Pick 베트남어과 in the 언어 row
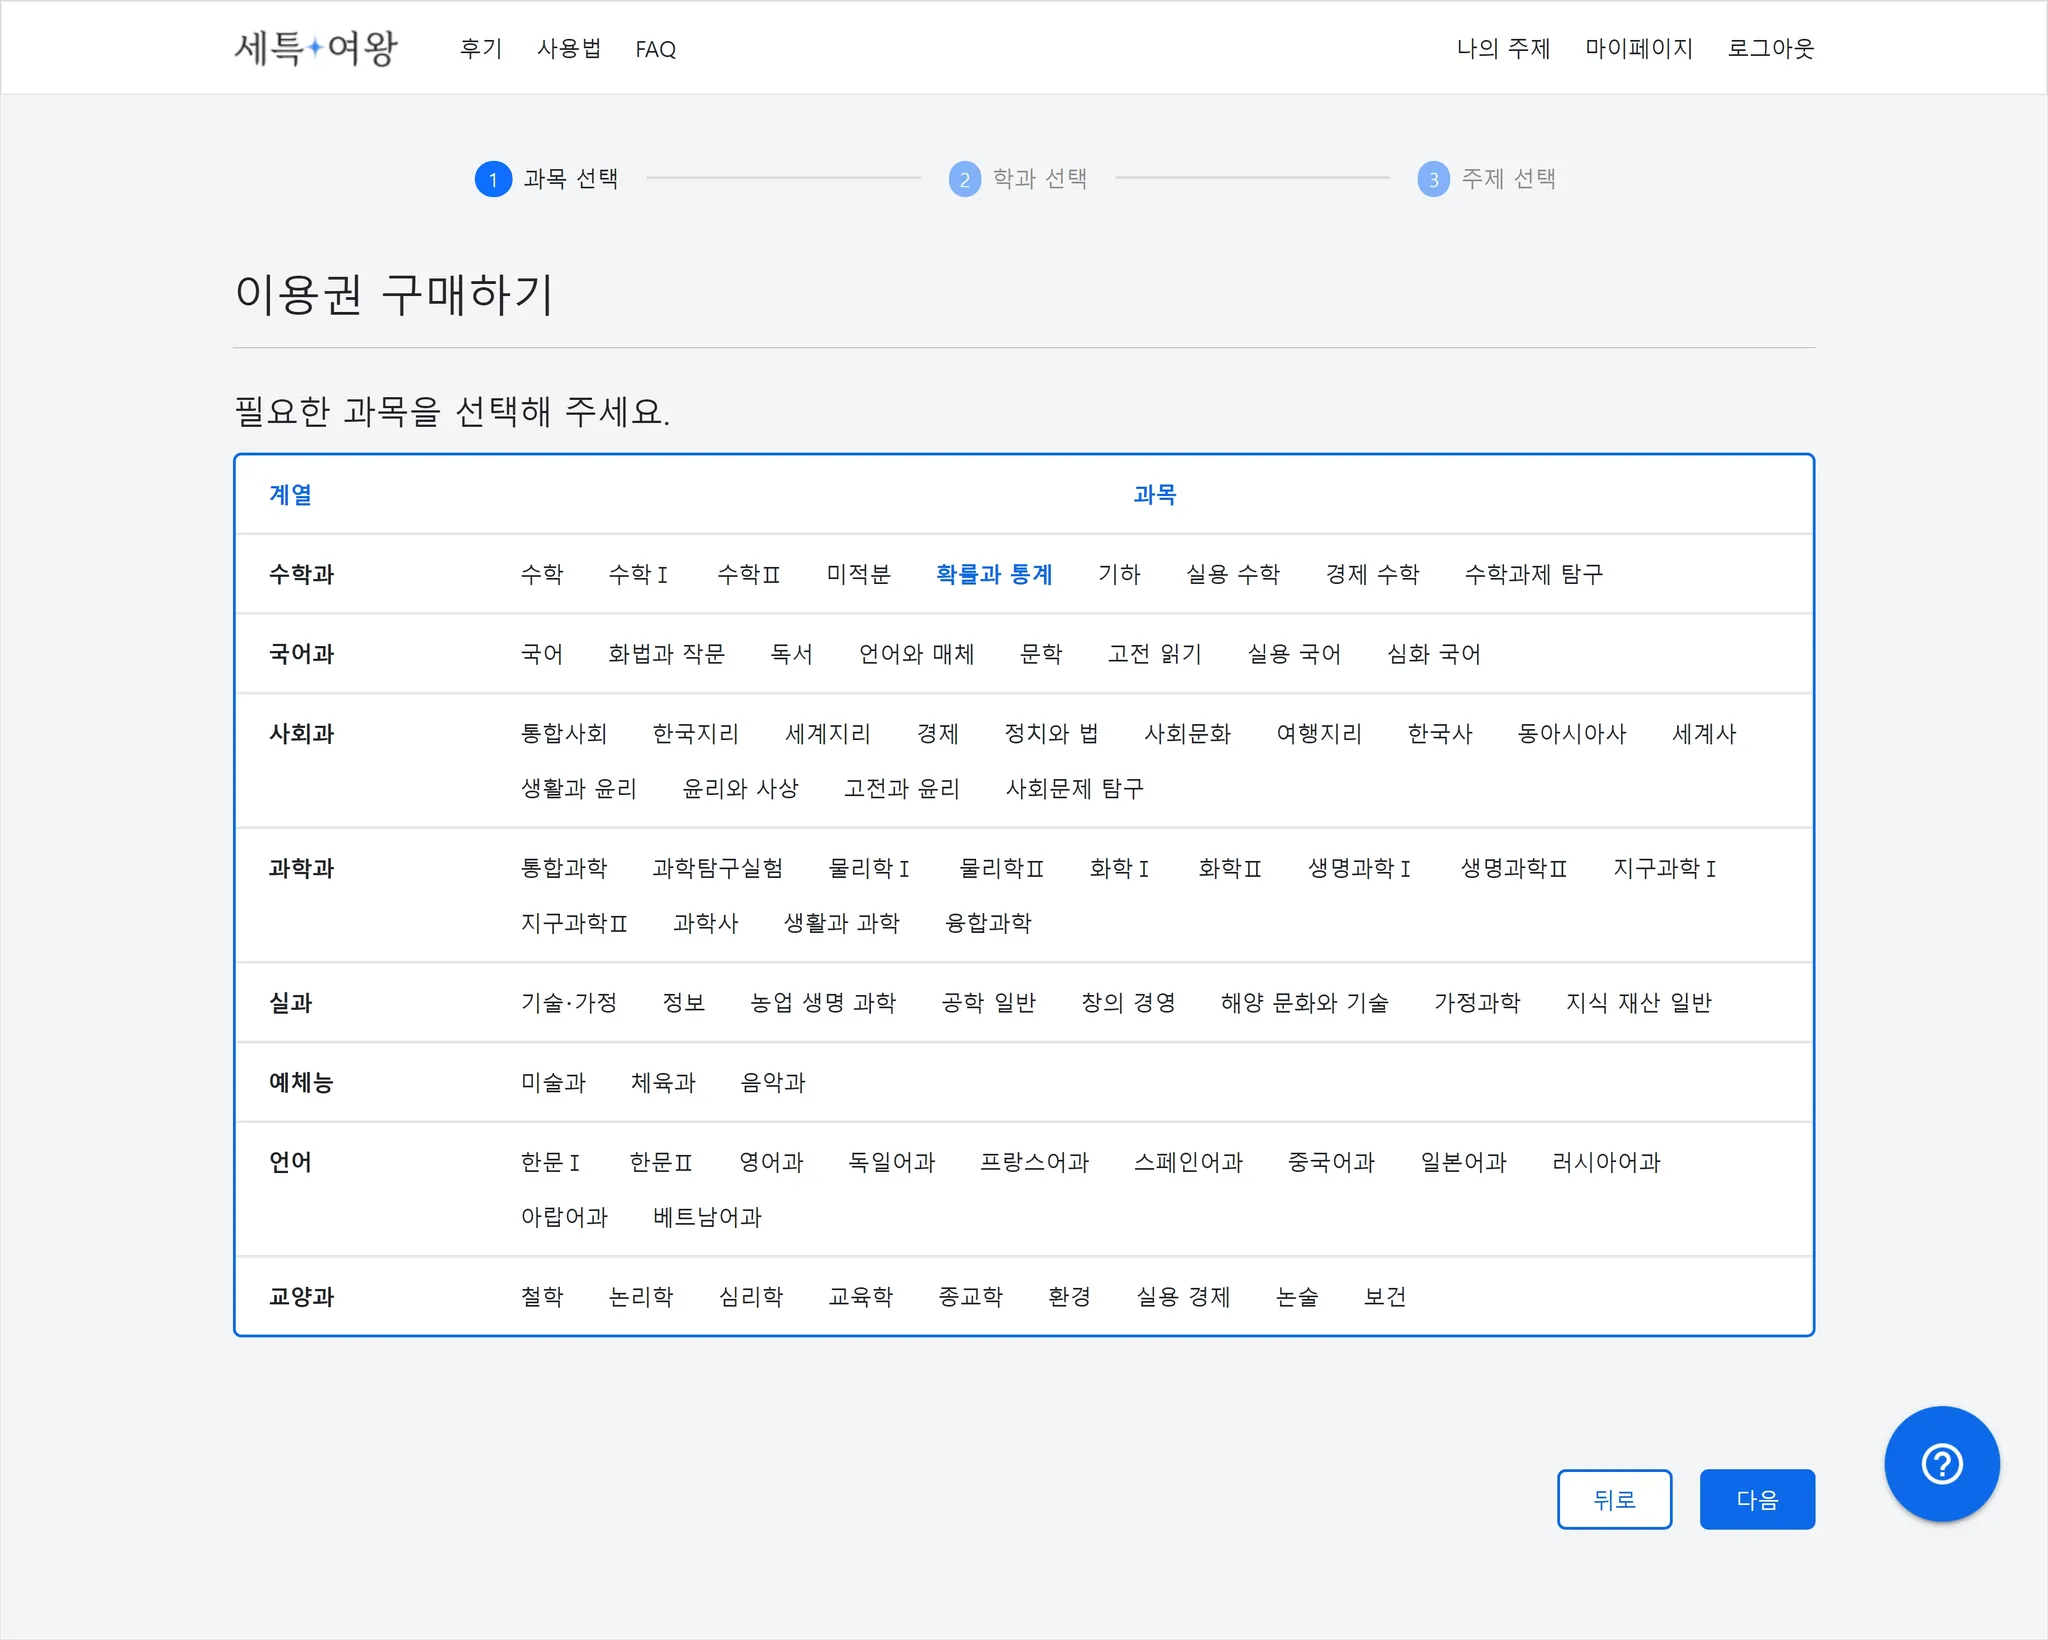 707,1217
